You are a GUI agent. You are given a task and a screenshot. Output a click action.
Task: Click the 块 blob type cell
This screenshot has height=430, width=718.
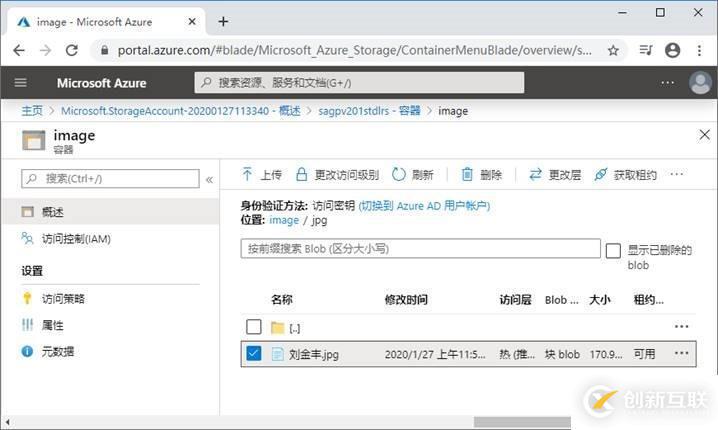click(x=562, y=354)
